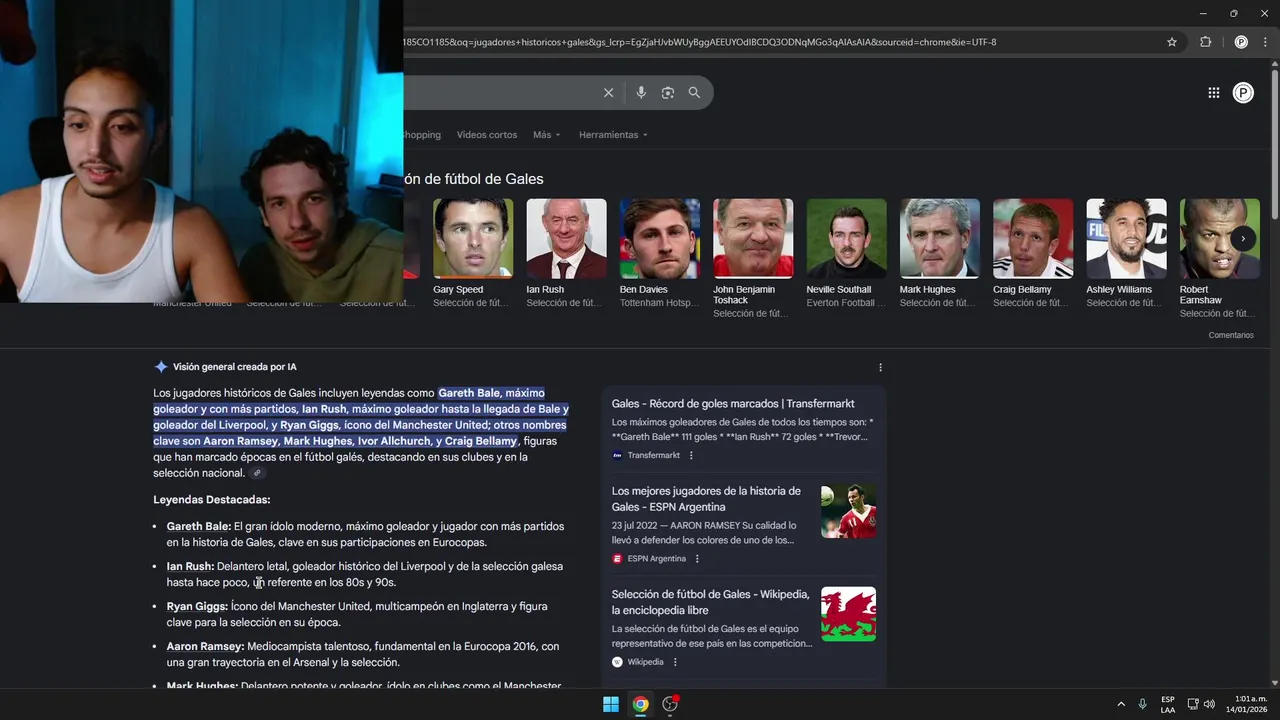Click the "Visión general creada por IA" label
The width and height of the screenshot is (1280, 720).
[234, 367]
